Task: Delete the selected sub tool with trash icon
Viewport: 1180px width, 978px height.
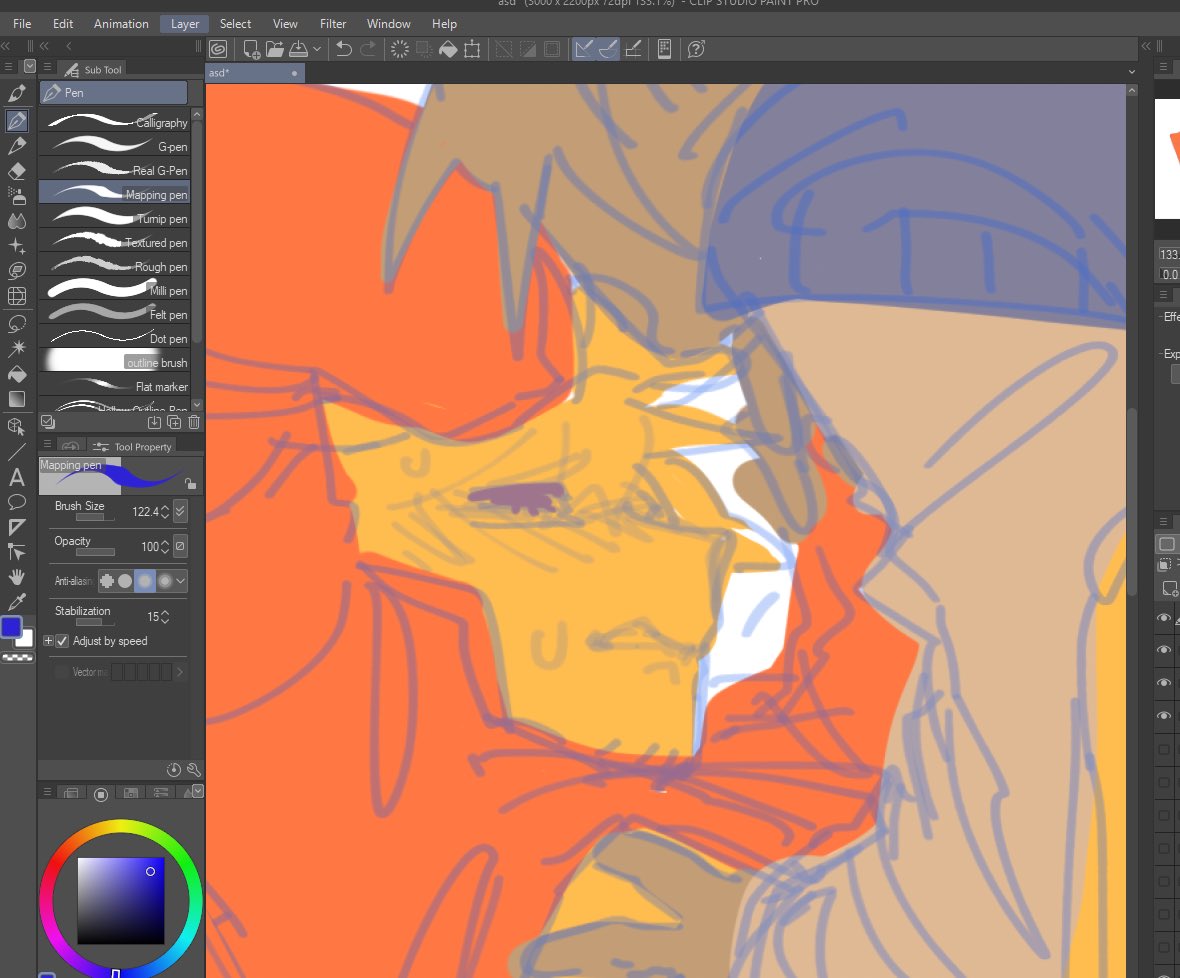Action: click(194, 423)
